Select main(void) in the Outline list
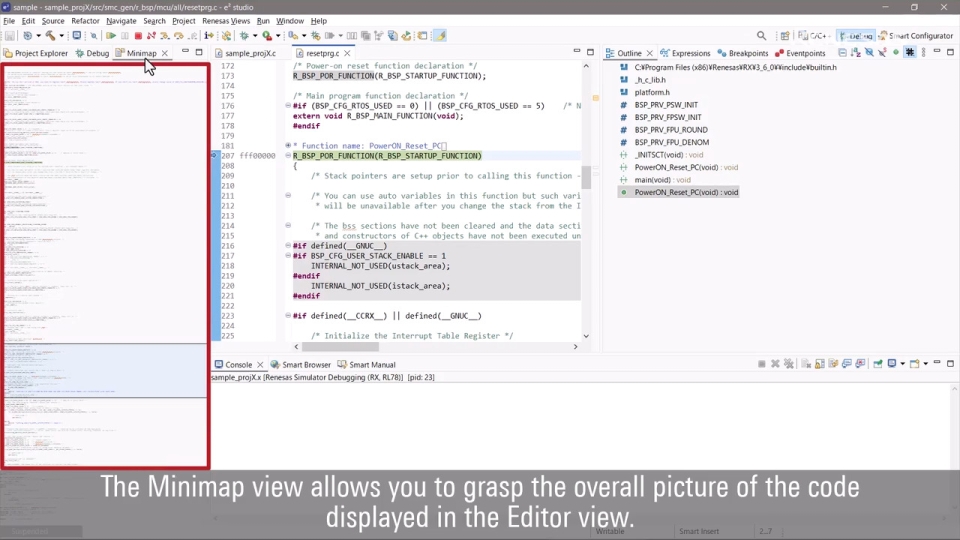The image size is (960, 540). (x=662, y=180)
